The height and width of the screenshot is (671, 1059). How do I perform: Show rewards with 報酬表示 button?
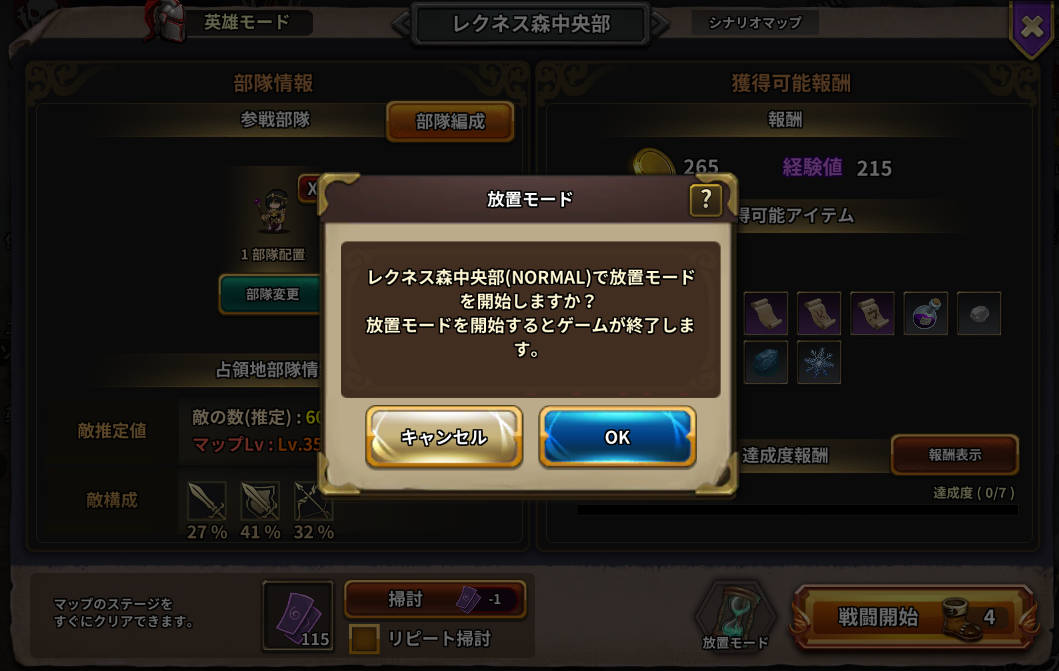coord(954,455)
